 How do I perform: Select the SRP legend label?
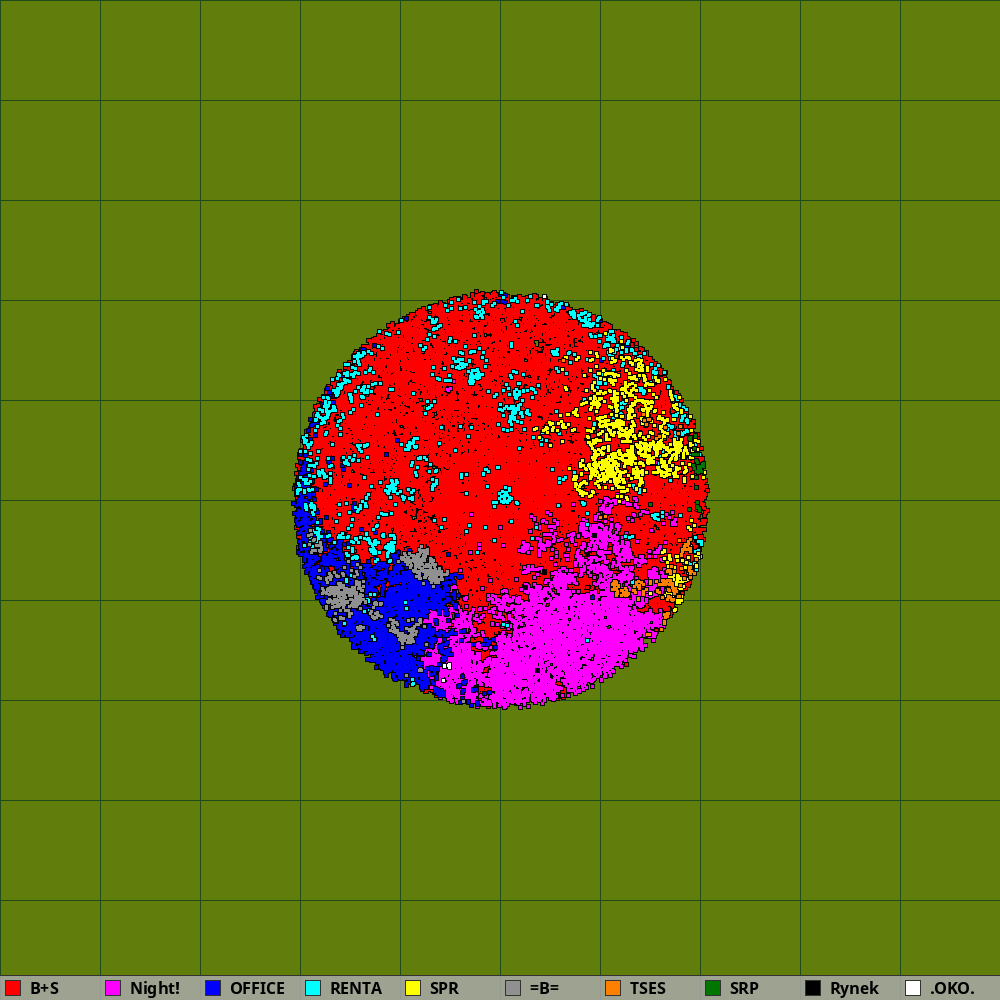pyautogui.click(x=744, y=988)
